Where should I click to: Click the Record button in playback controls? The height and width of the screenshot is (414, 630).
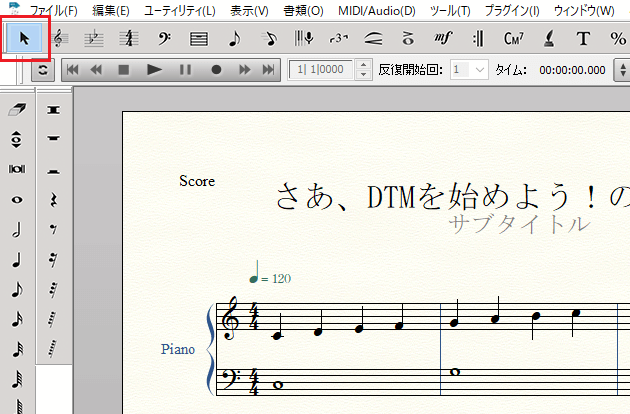[215, 70]
